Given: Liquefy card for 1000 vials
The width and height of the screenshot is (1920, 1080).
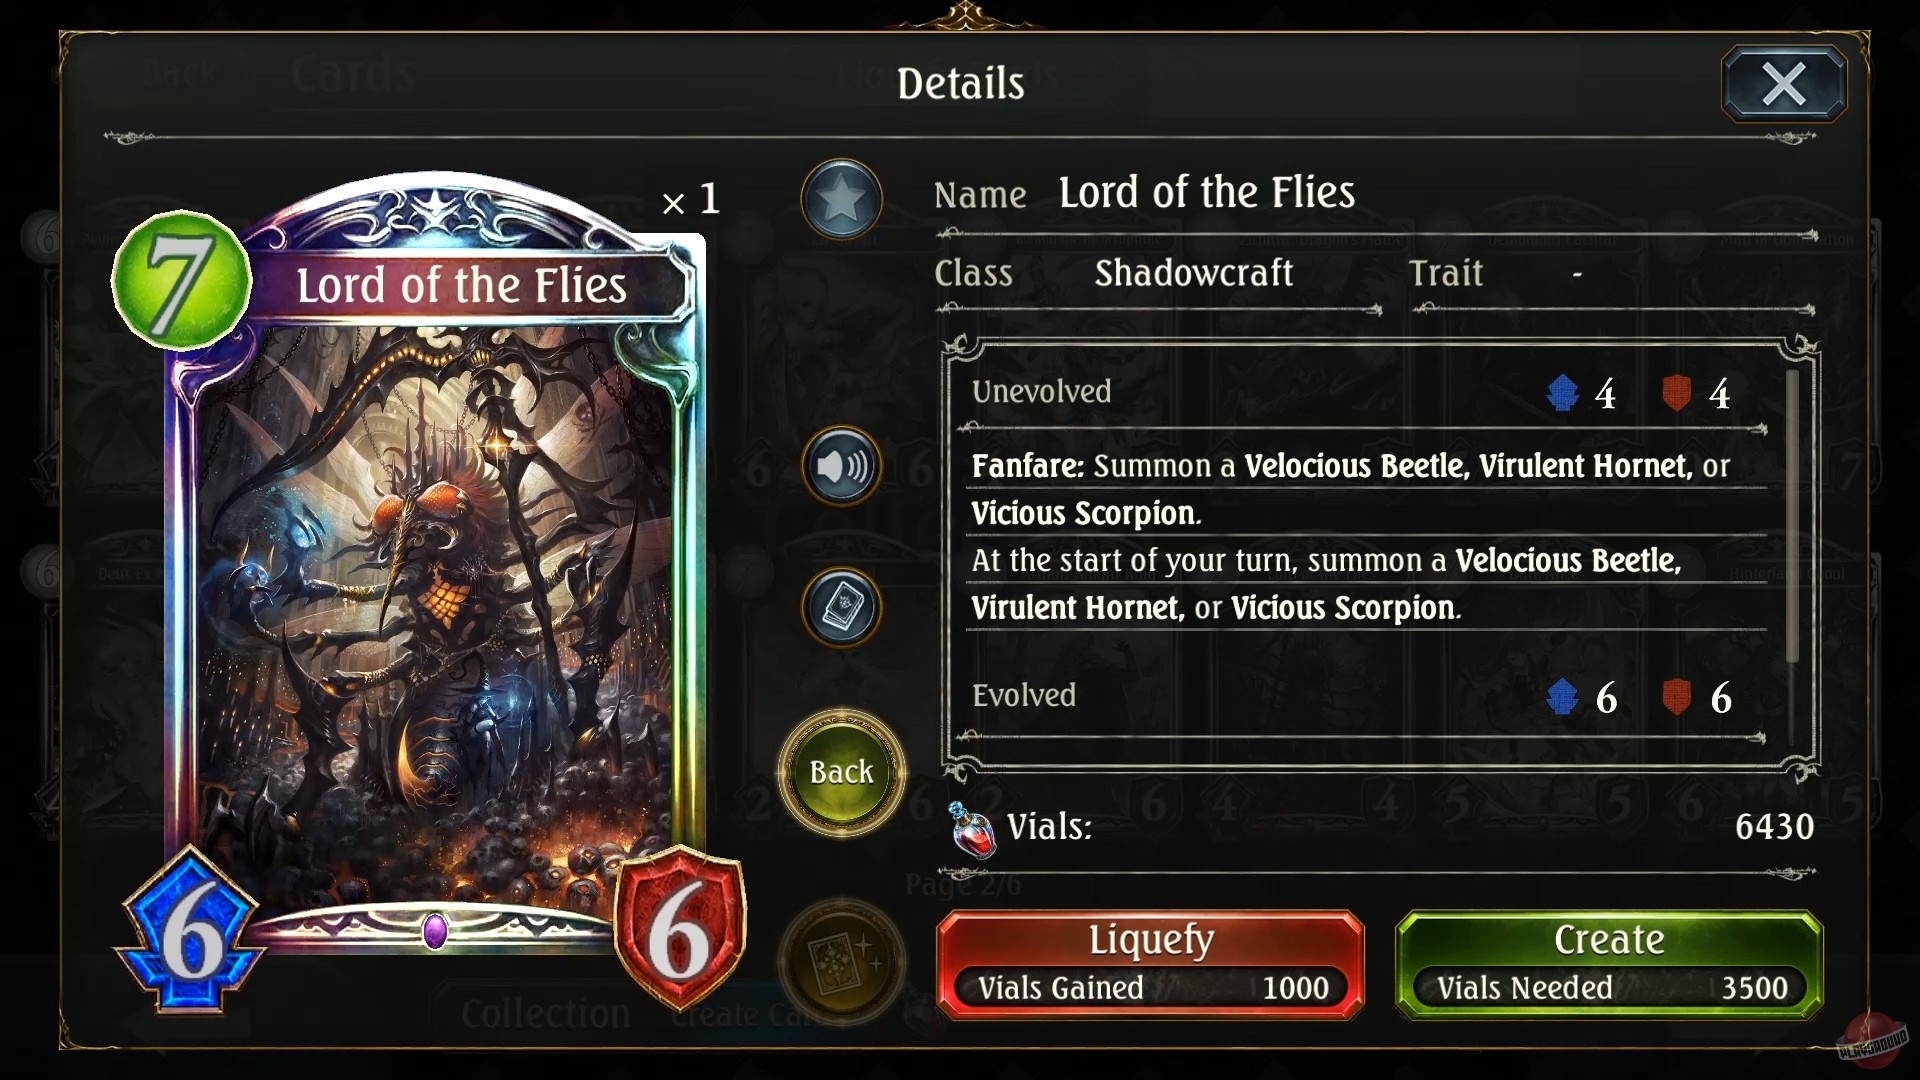Looking at the screenshot, I should pos(1150,964).
